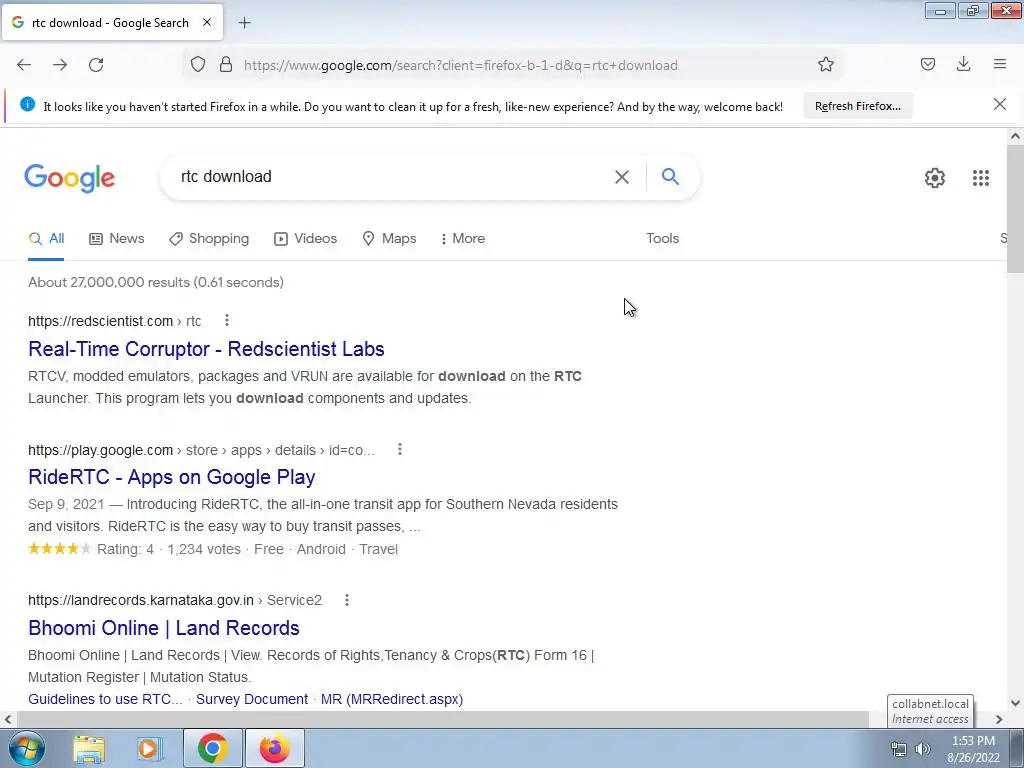
Task: Open options for play.google.com result
Action: pyautogui.click(x=400, y=449)
